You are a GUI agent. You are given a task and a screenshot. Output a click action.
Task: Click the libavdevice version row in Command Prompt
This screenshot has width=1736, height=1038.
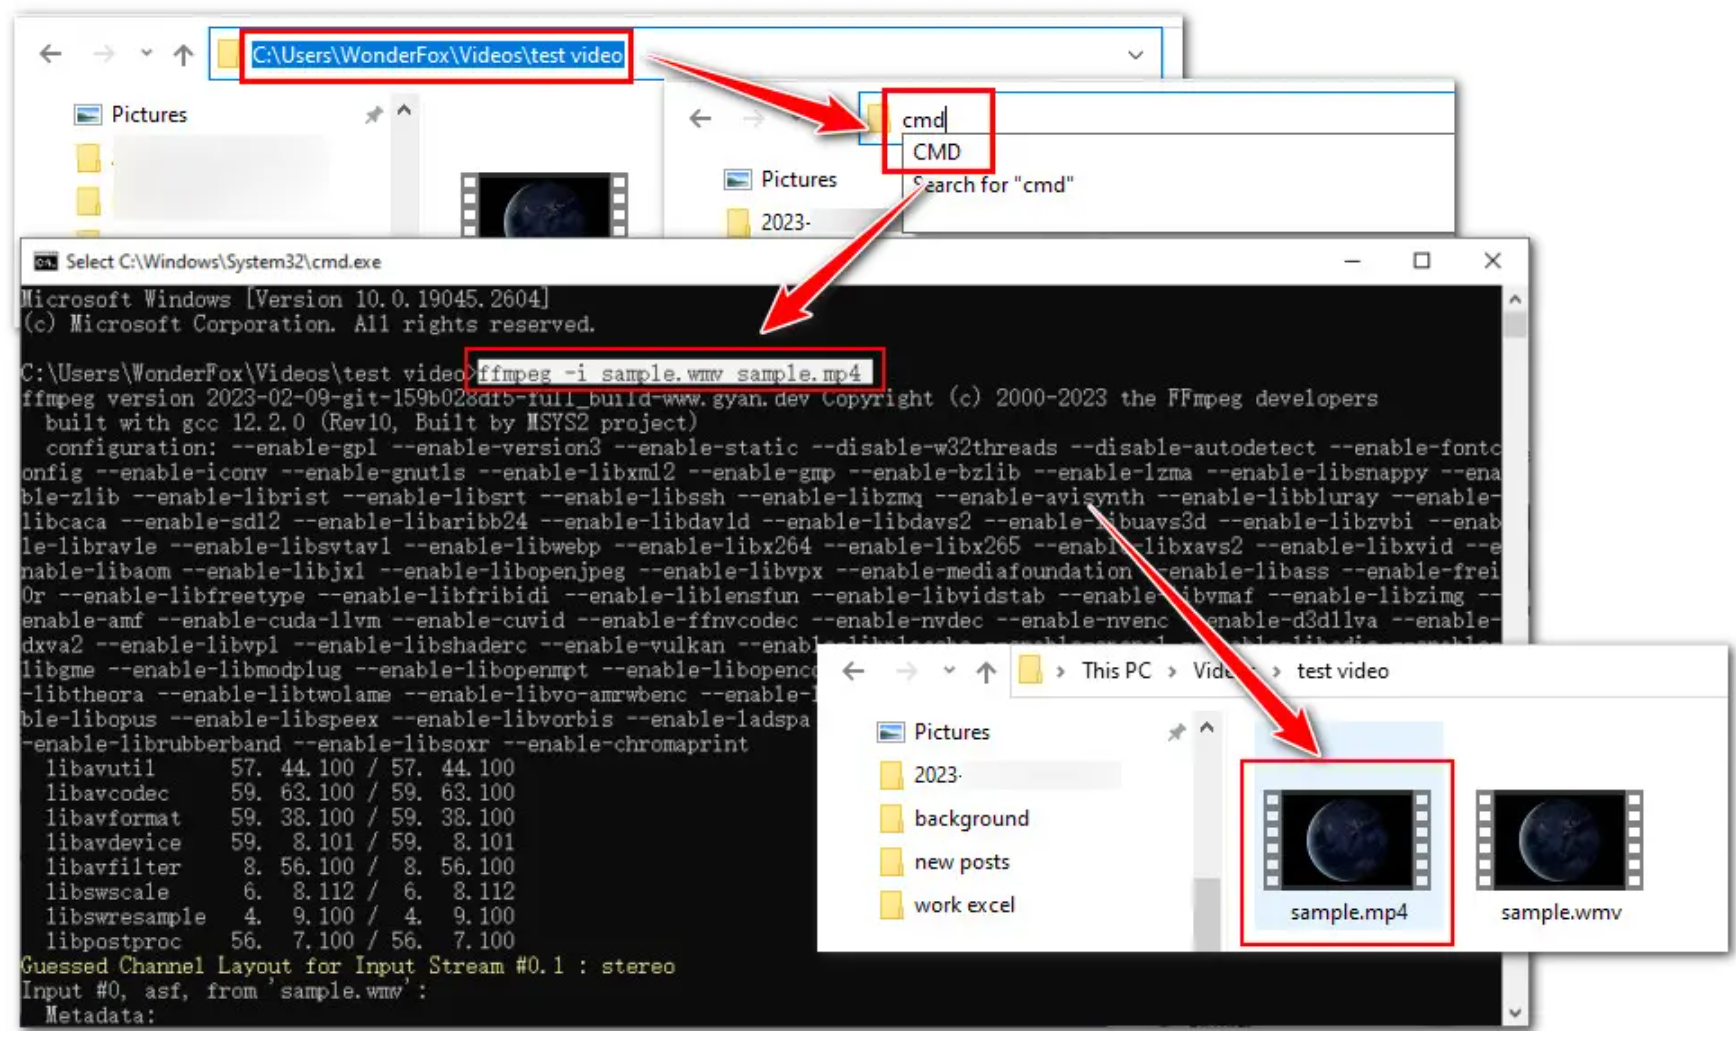(x=280, y=842)
